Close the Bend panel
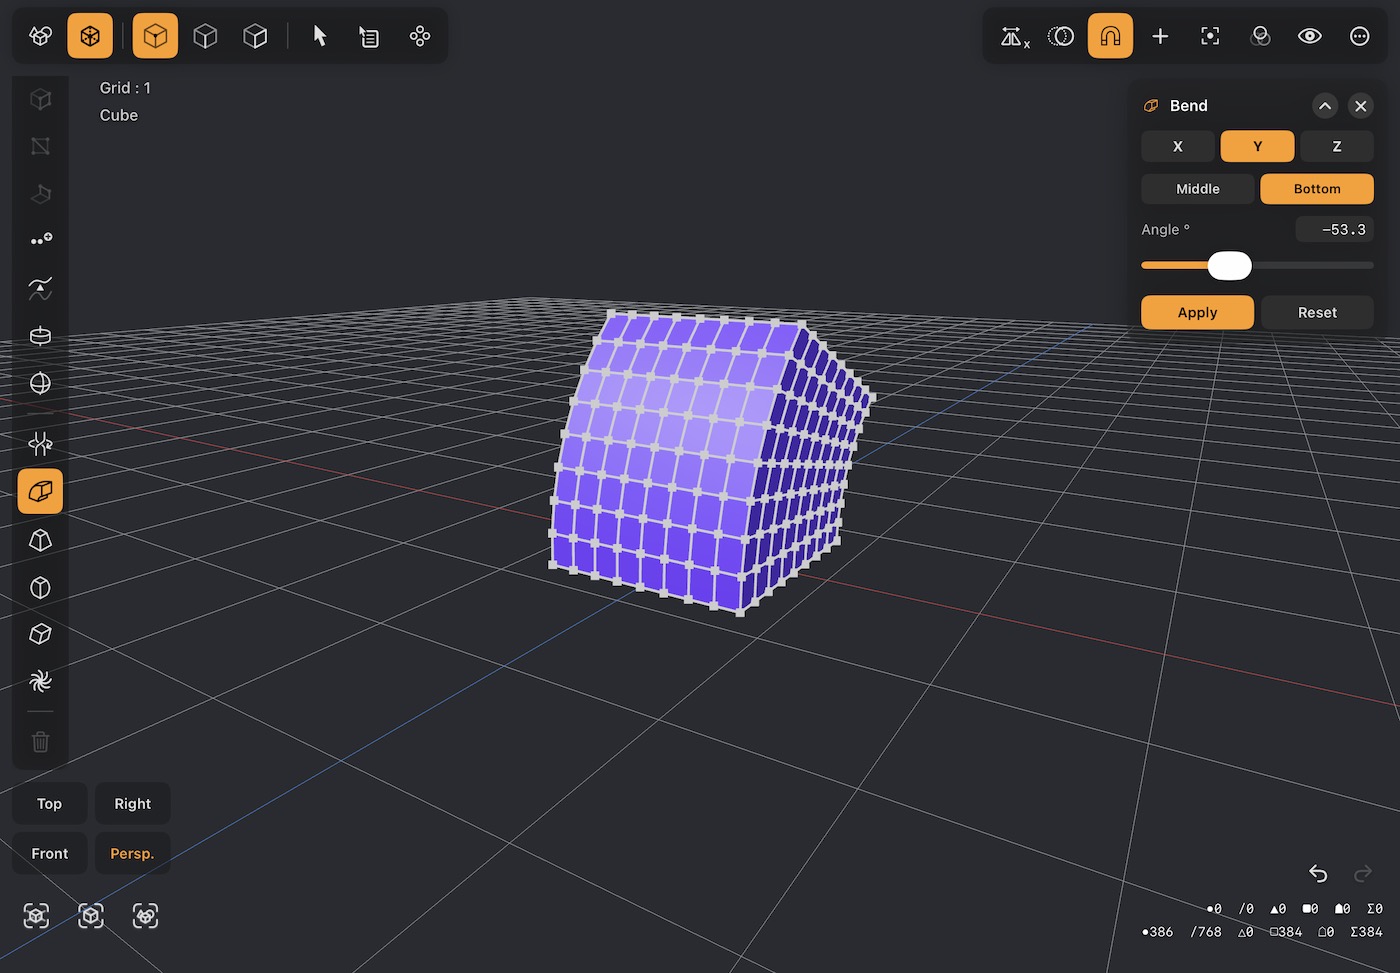1400x973 pixels. tap(1361, 106)
